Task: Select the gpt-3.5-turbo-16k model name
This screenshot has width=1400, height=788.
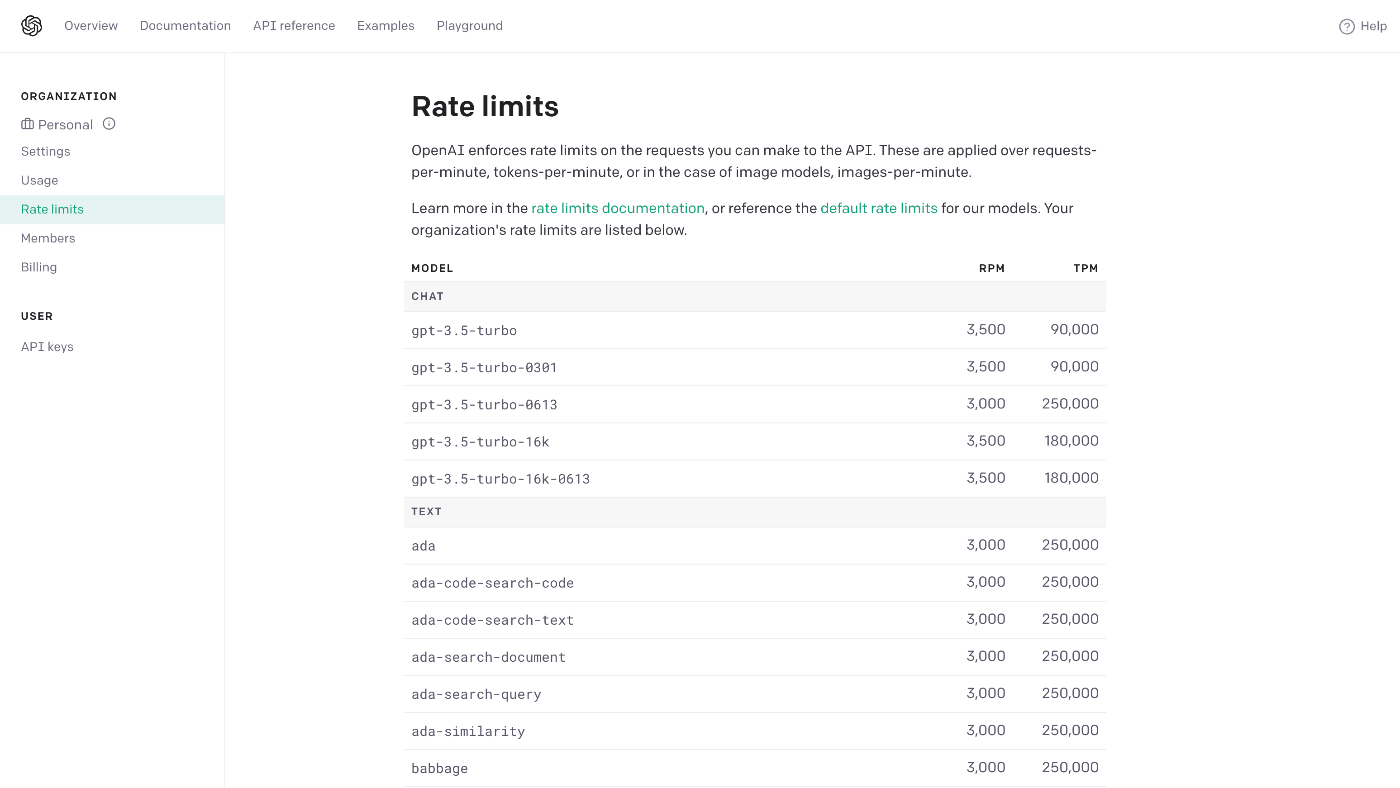Action: click(x=480, y=442)
